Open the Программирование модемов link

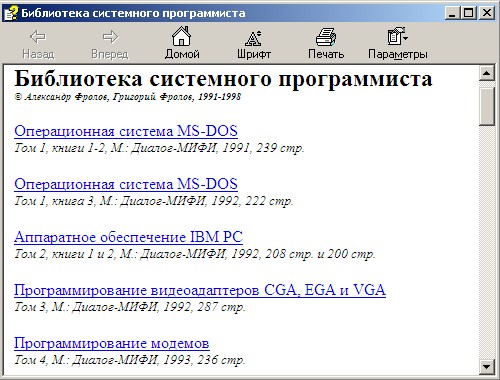tap(111, 343)
